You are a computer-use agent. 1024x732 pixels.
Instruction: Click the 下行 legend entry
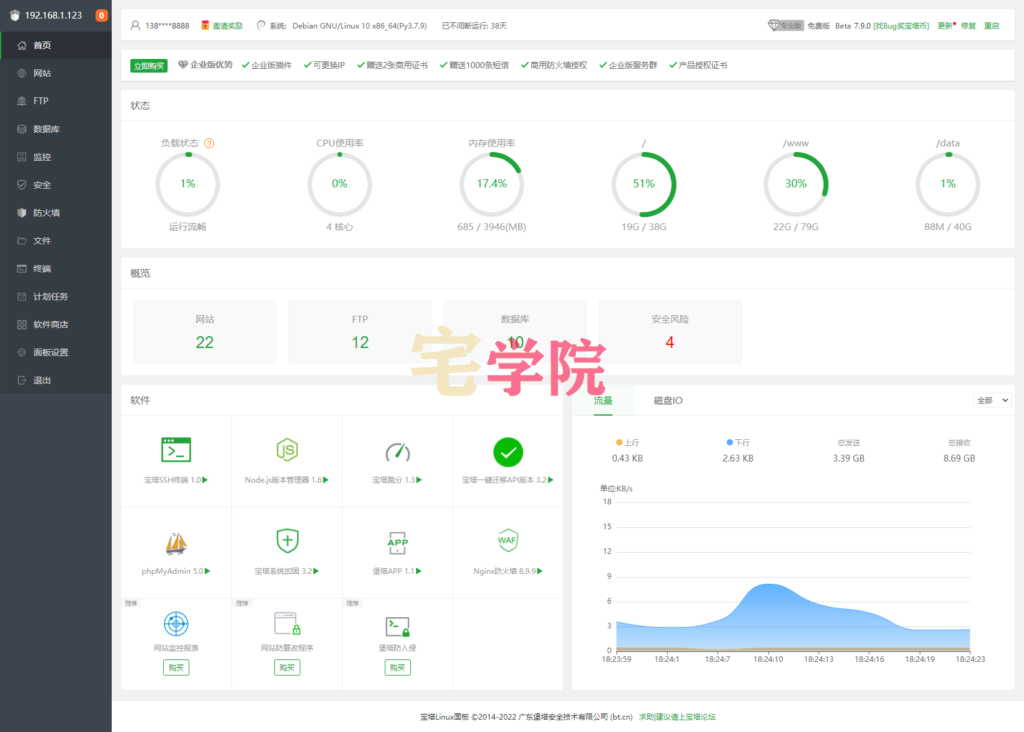coord(738,442)
